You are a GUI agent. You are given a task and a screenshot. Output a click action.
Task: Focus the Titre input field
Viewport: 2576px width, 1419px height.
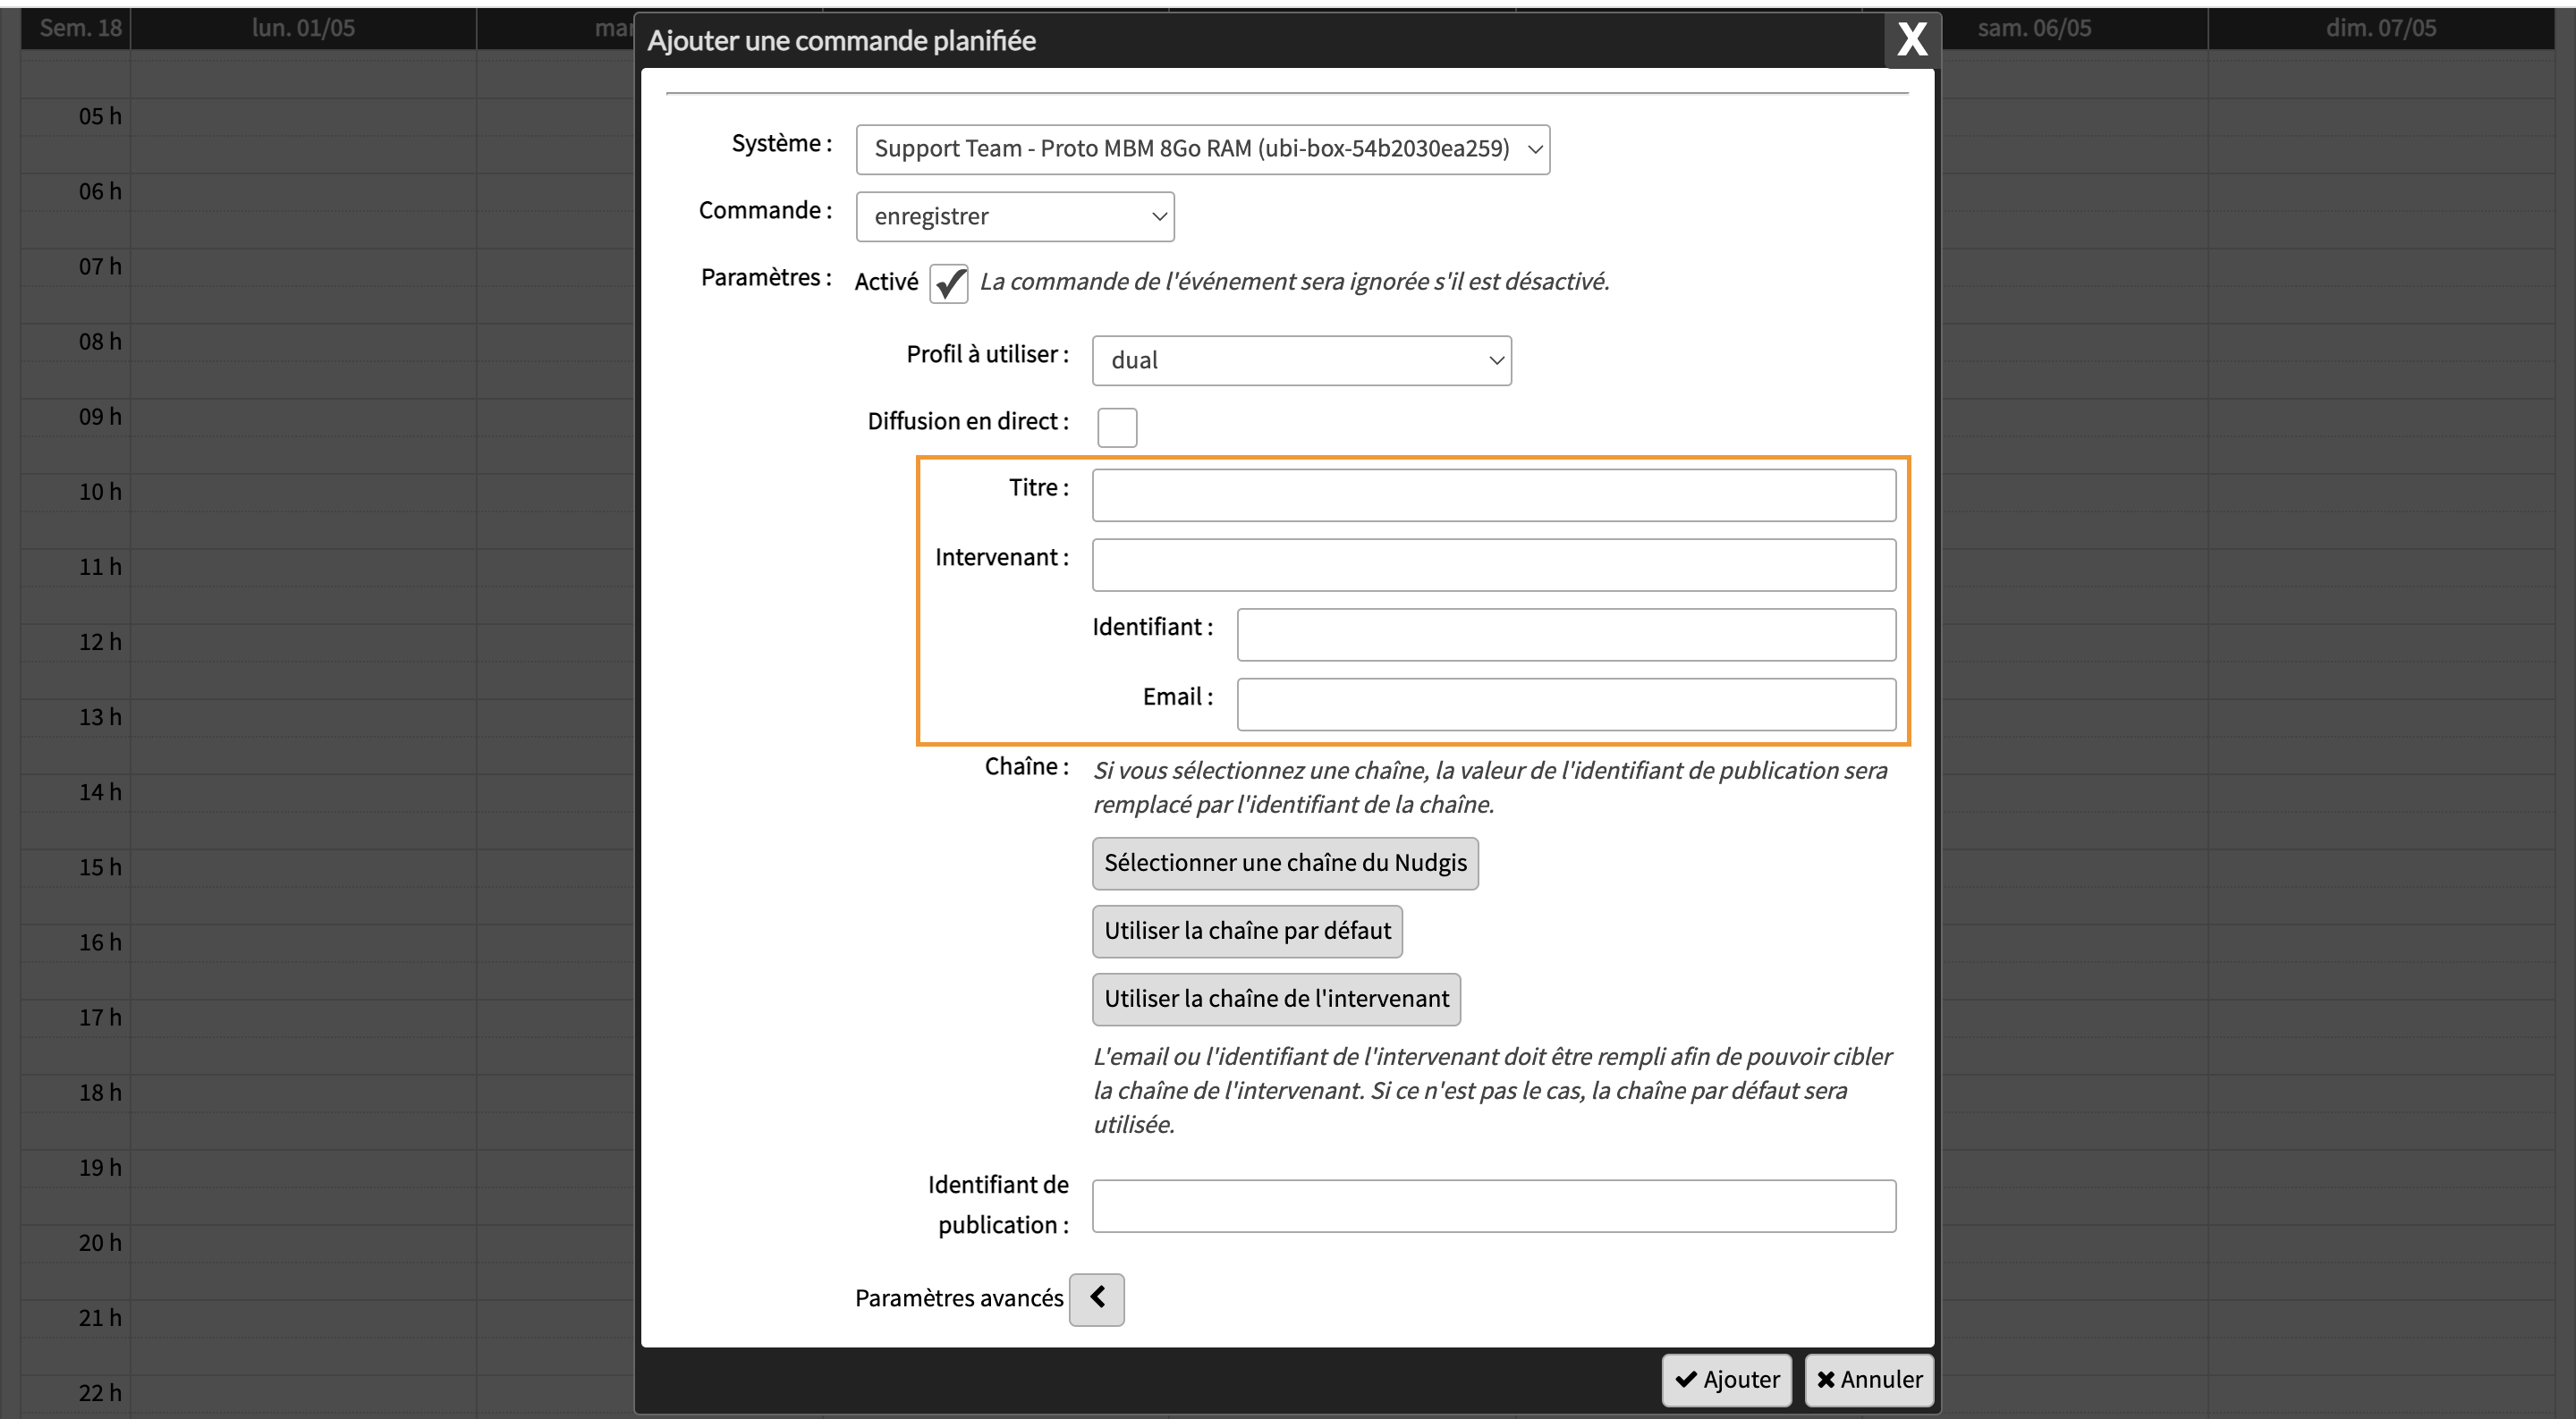(1494, 495)
